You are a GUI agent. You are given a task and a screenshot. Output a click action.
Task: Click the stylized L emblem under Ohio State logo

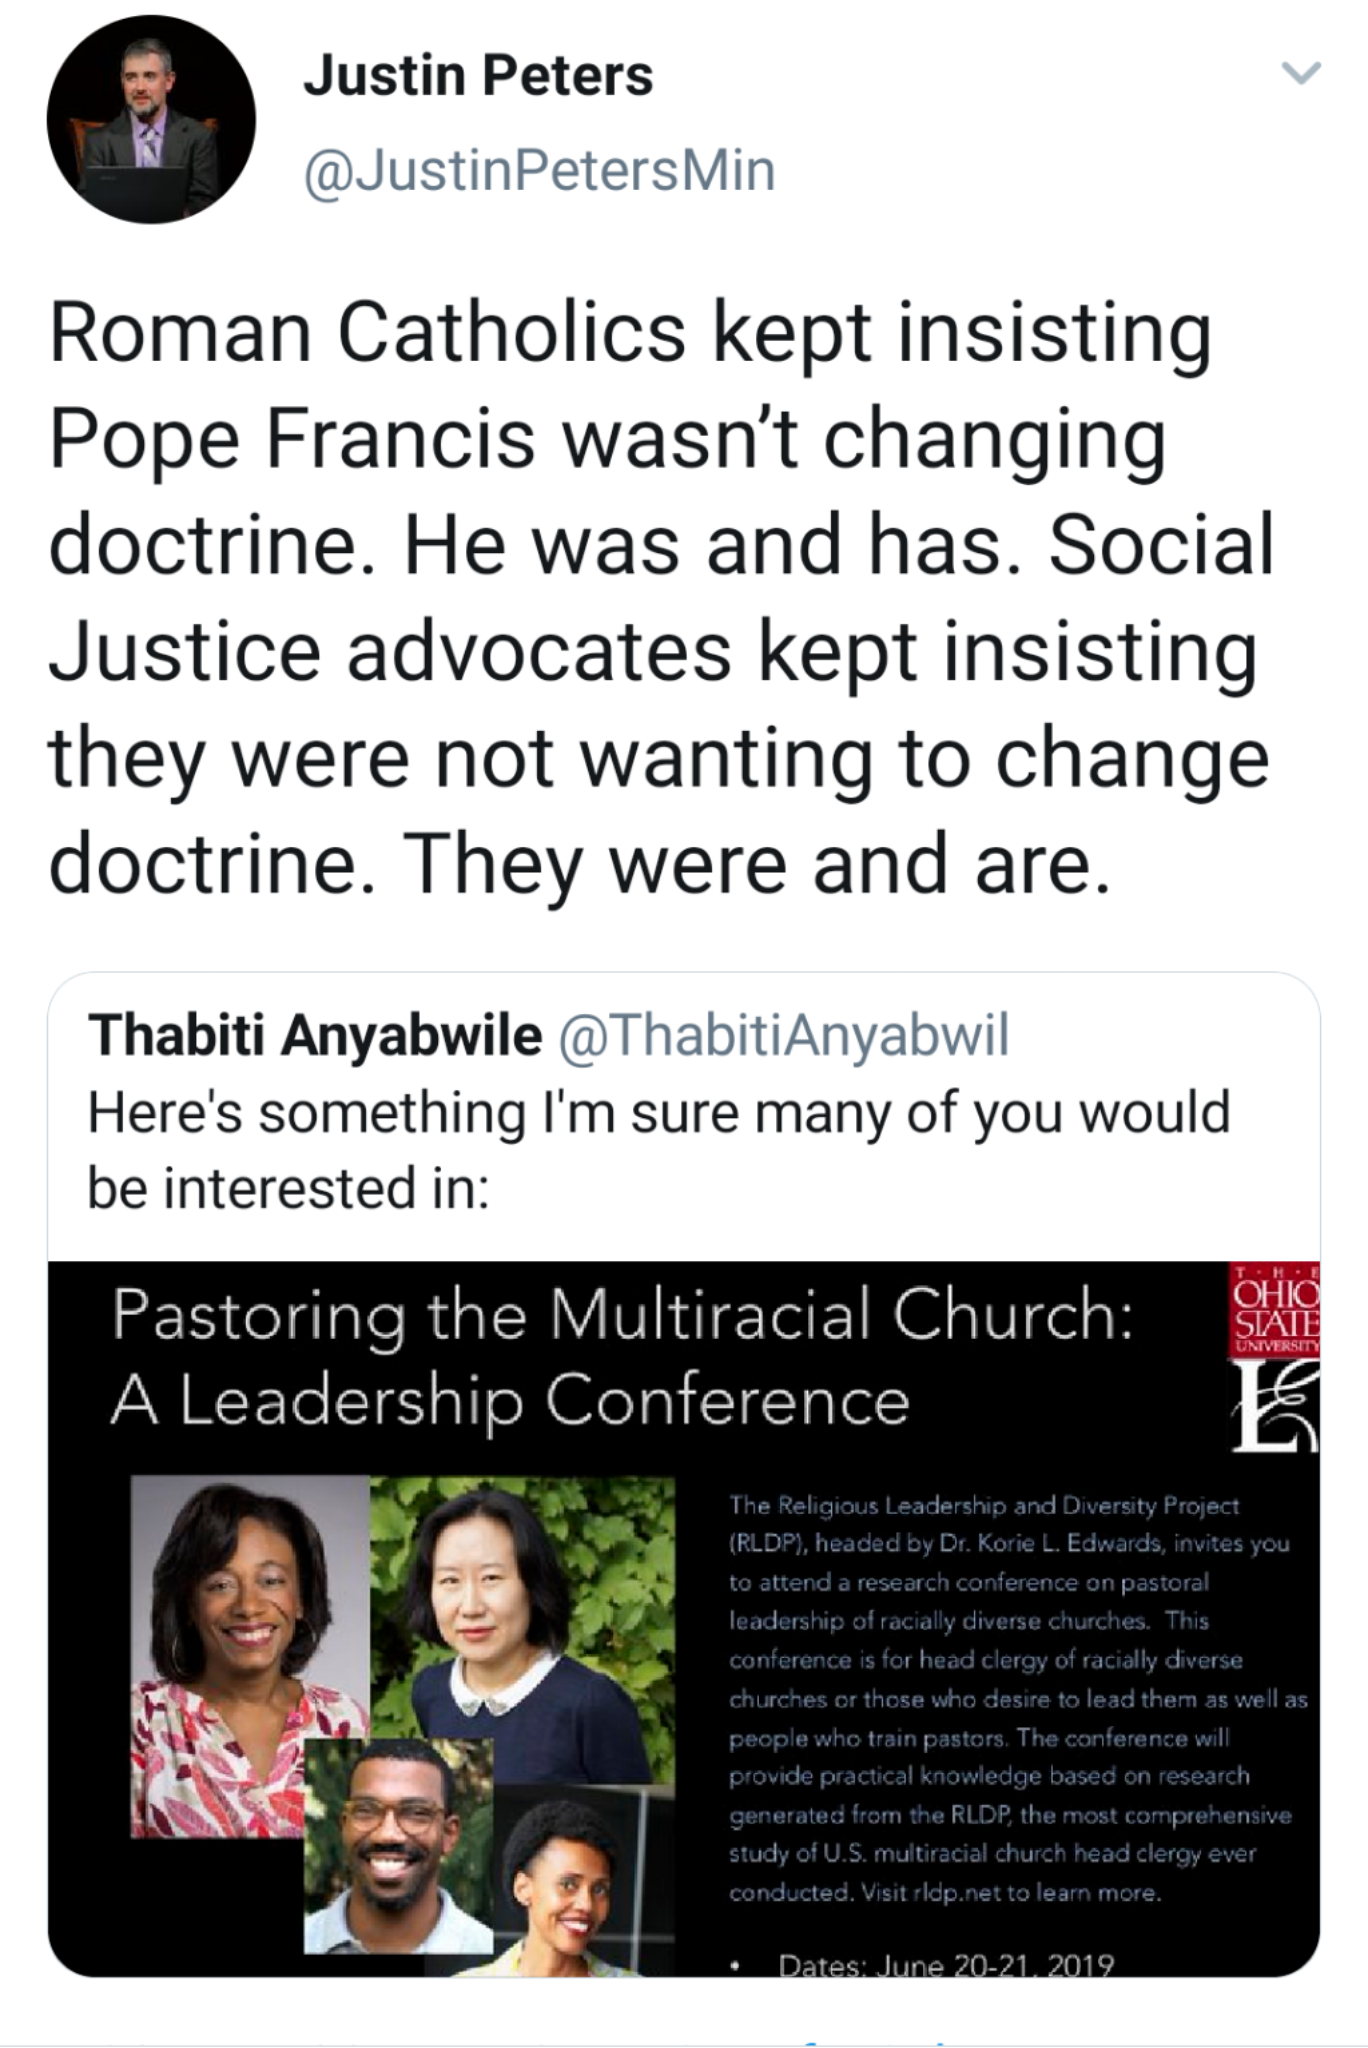coord(1274,1410)
